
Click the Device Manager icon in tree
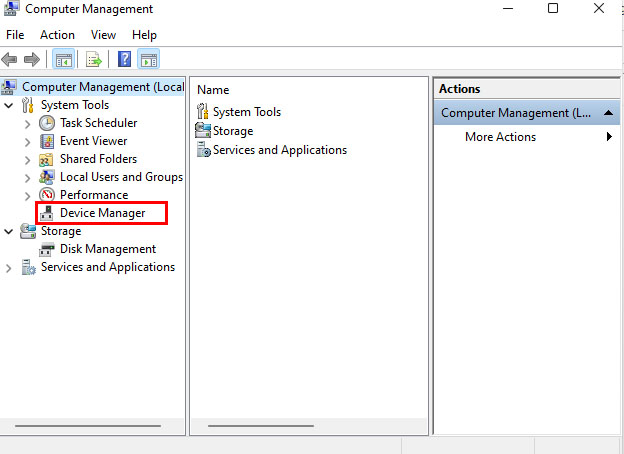tap(47, 213)
